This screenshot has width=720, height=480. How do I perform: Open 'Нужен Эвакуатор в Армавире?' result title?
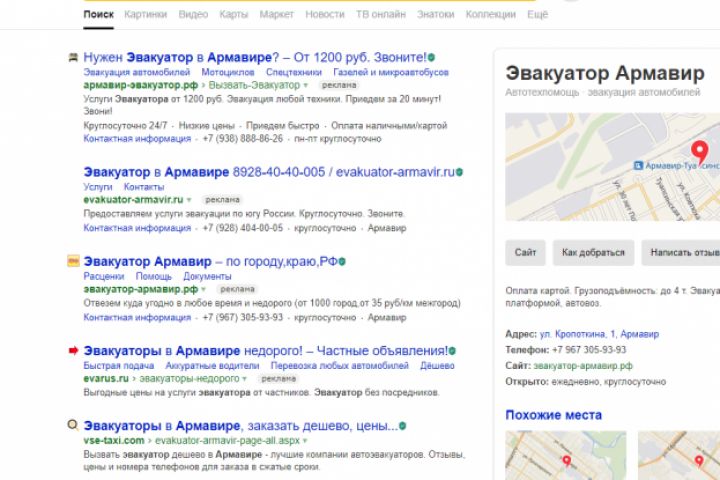pos(255,58)
